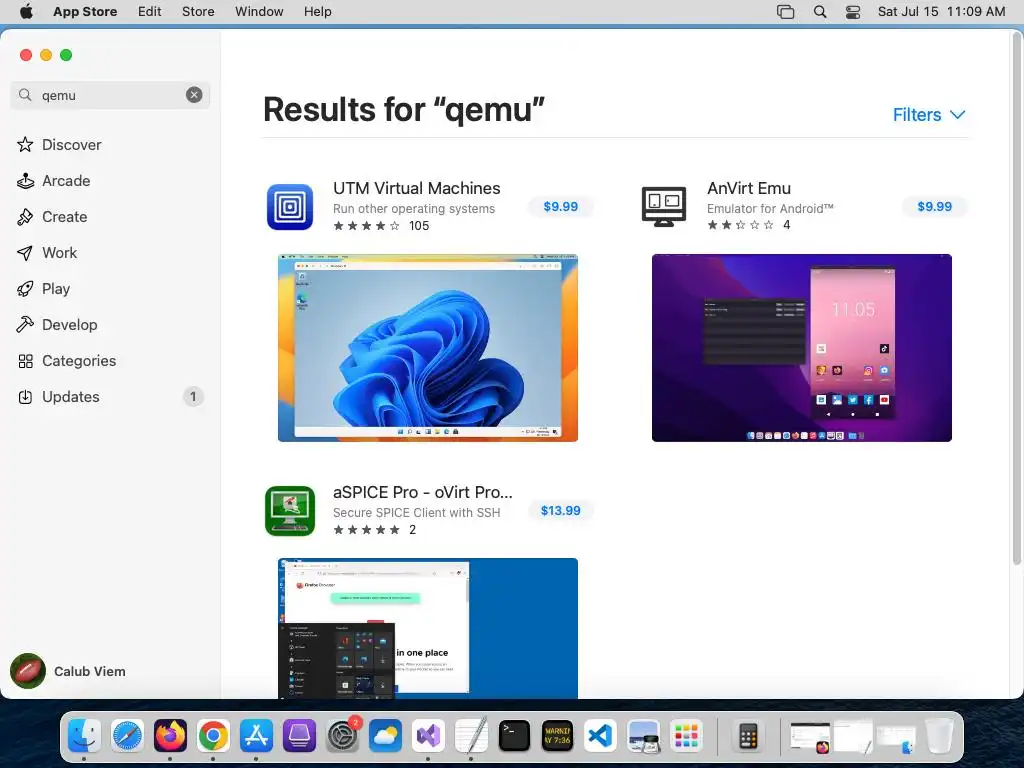Focus the qemu search input field
Viewport: 1024px width, 768px height.
pyautogui.click(x=111, y=95)
